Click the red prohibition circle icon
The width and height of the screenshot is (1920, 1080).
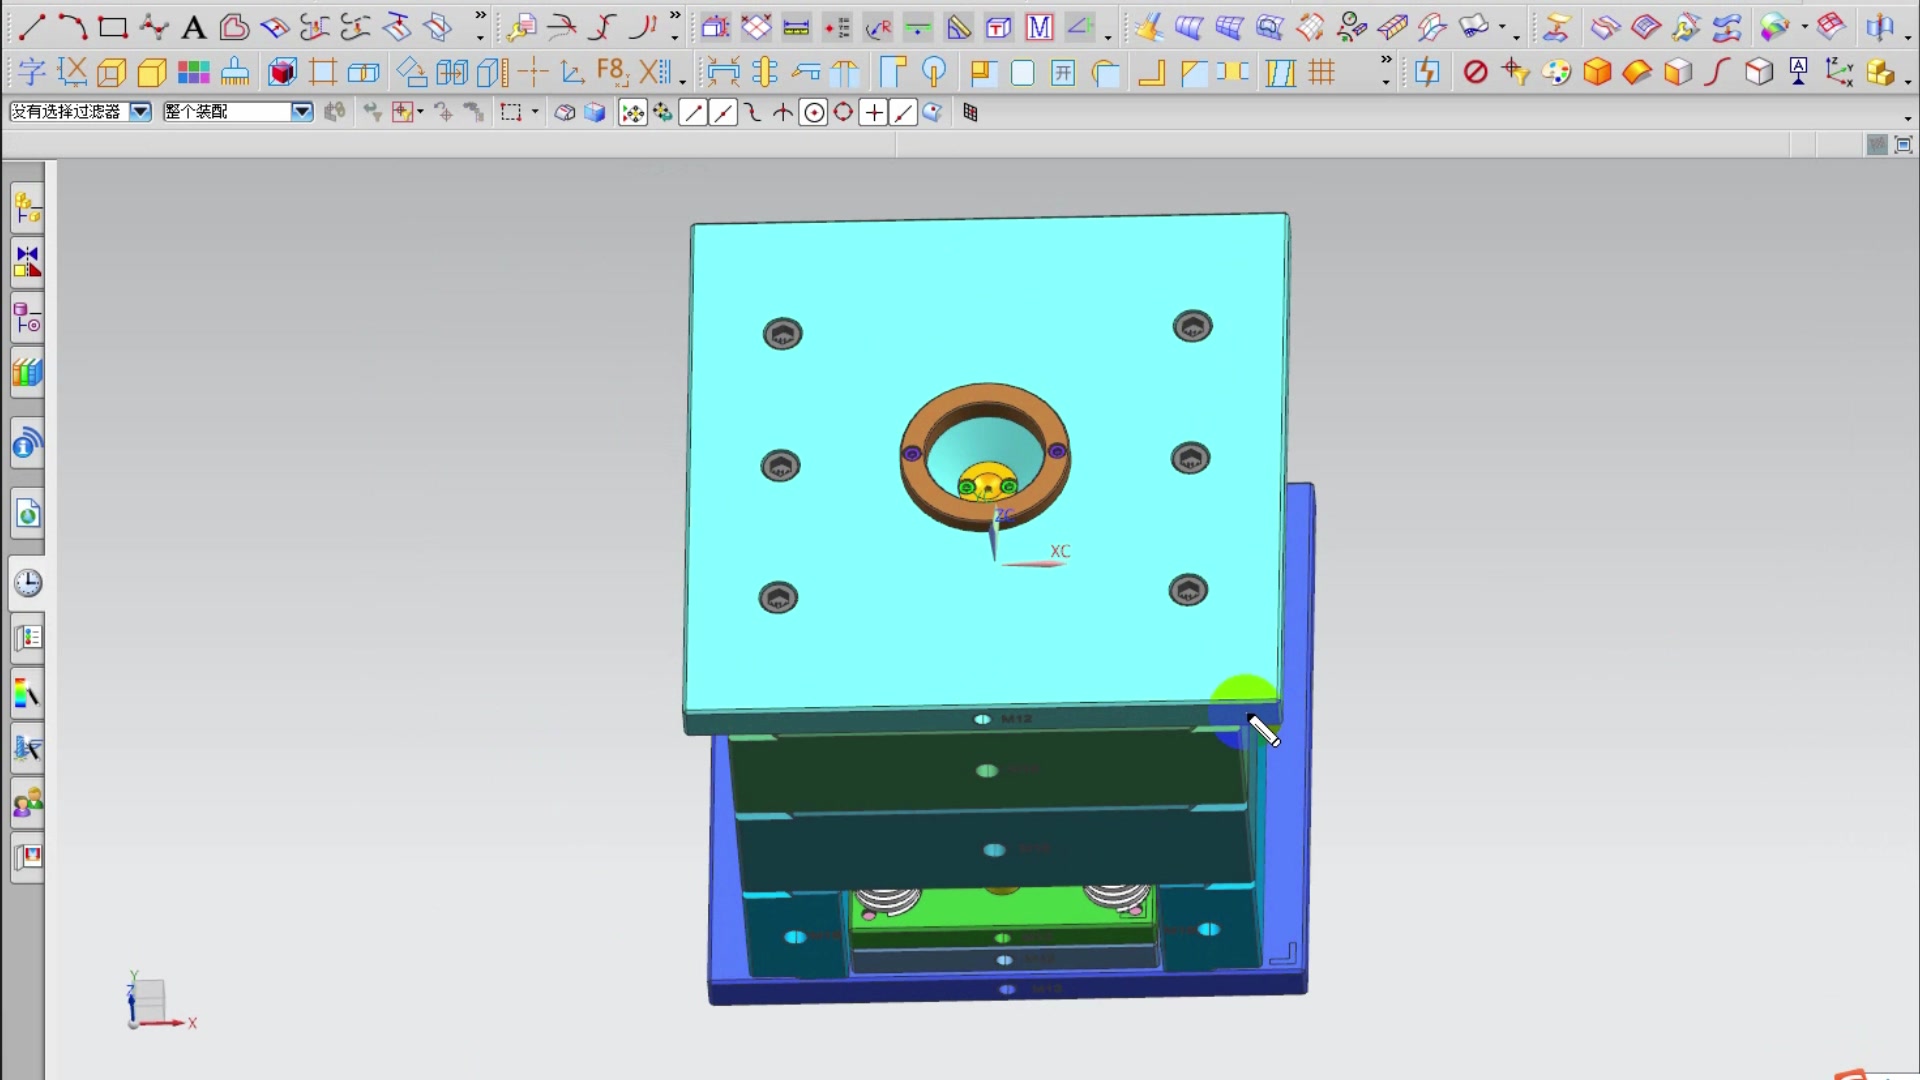click(x=1475, y=72)
